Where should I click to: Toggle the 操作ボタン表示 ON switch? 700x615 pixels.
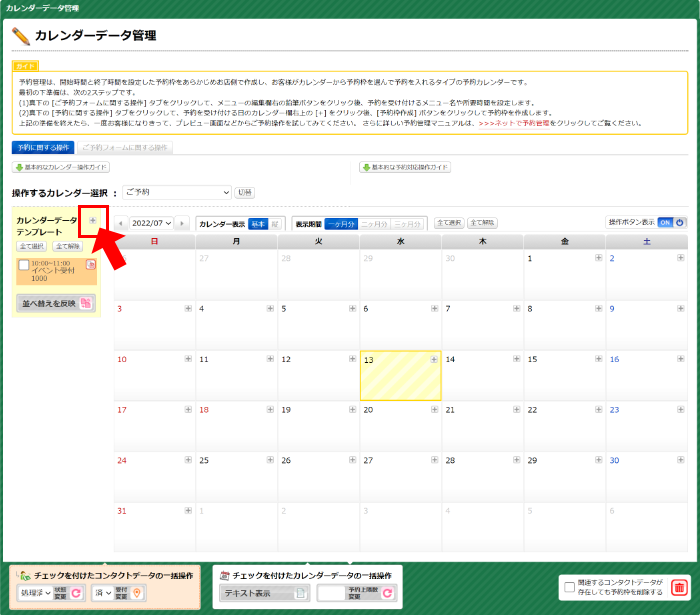coord(672,222)
